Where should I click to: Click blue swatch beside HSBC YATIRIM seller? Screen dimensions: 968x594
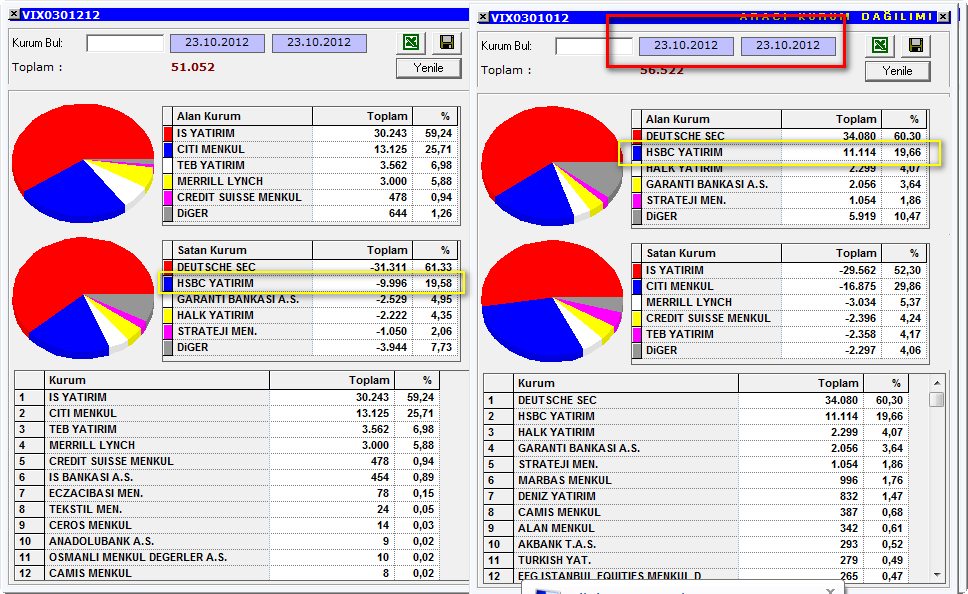[x=167, y=283]
